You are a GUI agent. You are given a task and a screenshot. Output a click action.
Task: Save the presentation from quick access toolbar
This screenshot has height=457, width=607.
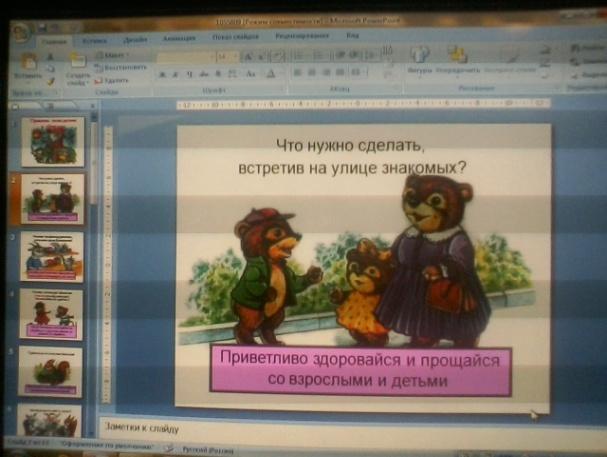(x=43, y=27)
